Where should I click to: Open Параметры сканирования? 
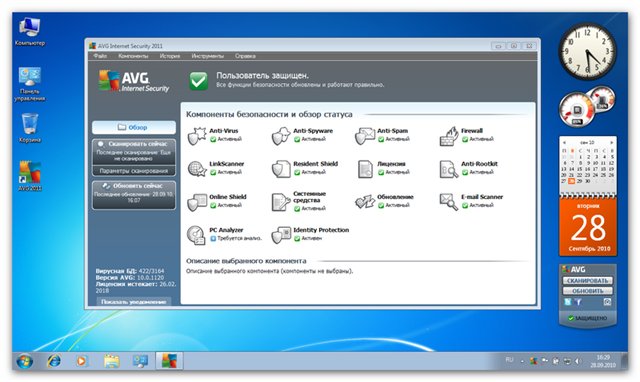[x=134, y=171]
